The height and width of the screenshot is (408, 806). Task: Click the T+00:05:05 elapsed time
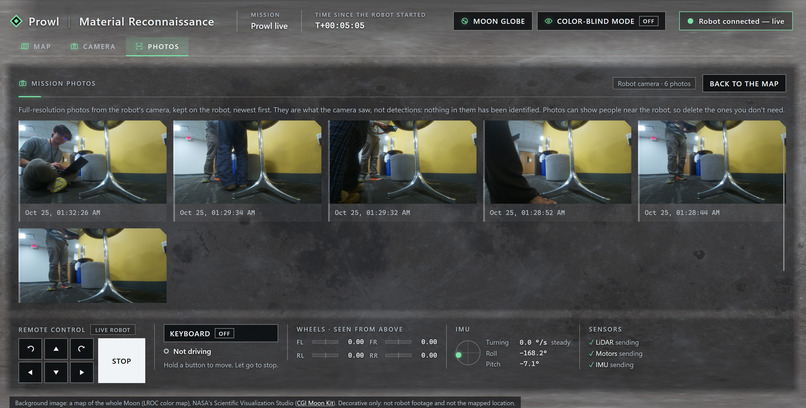(x=340, y=25)
